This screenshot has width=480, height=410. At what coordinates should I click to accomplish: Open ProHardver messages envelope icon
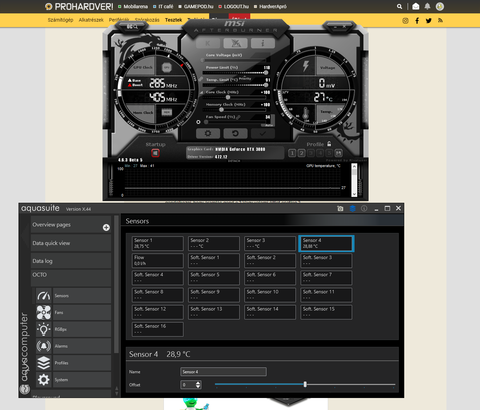(x=416, y=6)
